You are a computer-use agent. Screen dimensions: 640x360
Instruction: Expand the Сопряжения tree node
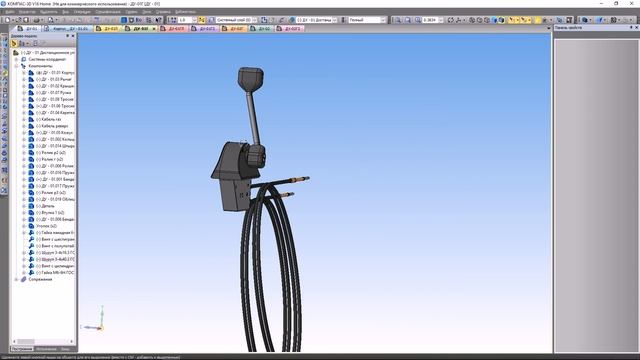click(x=16, y=279)
